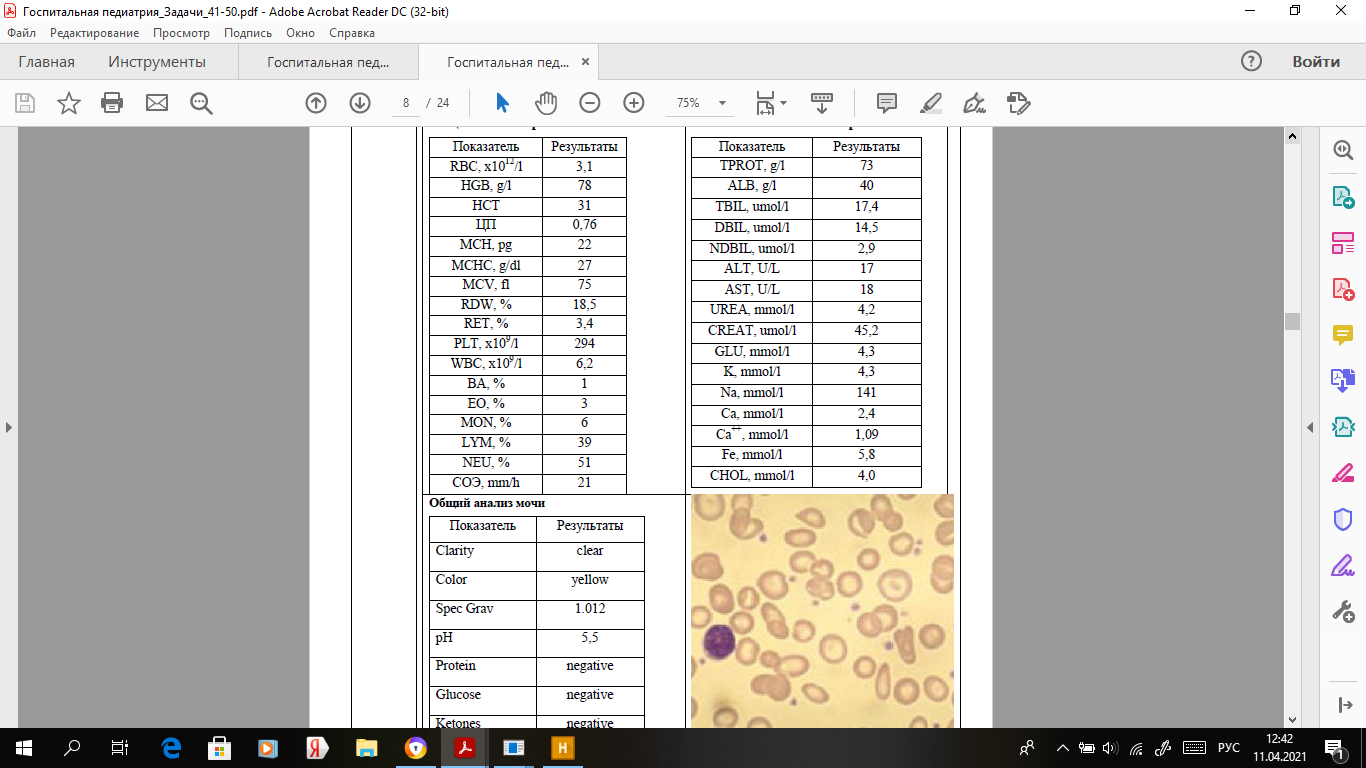Image resolution: width=1366 pixels, height=768 pixels.
Task: Open the Windows Start menu
Action: 23,747
